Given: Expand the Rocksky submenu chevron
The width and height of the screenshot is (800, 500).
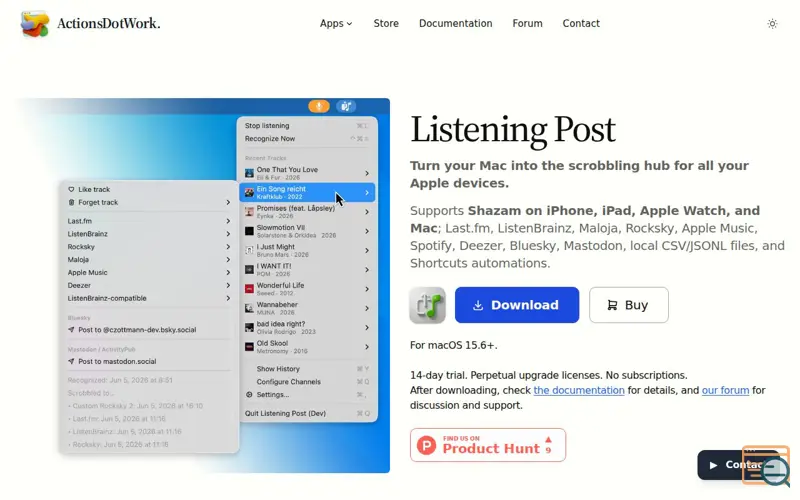Looking at the screenshot, I should click(x=228, y=247).
